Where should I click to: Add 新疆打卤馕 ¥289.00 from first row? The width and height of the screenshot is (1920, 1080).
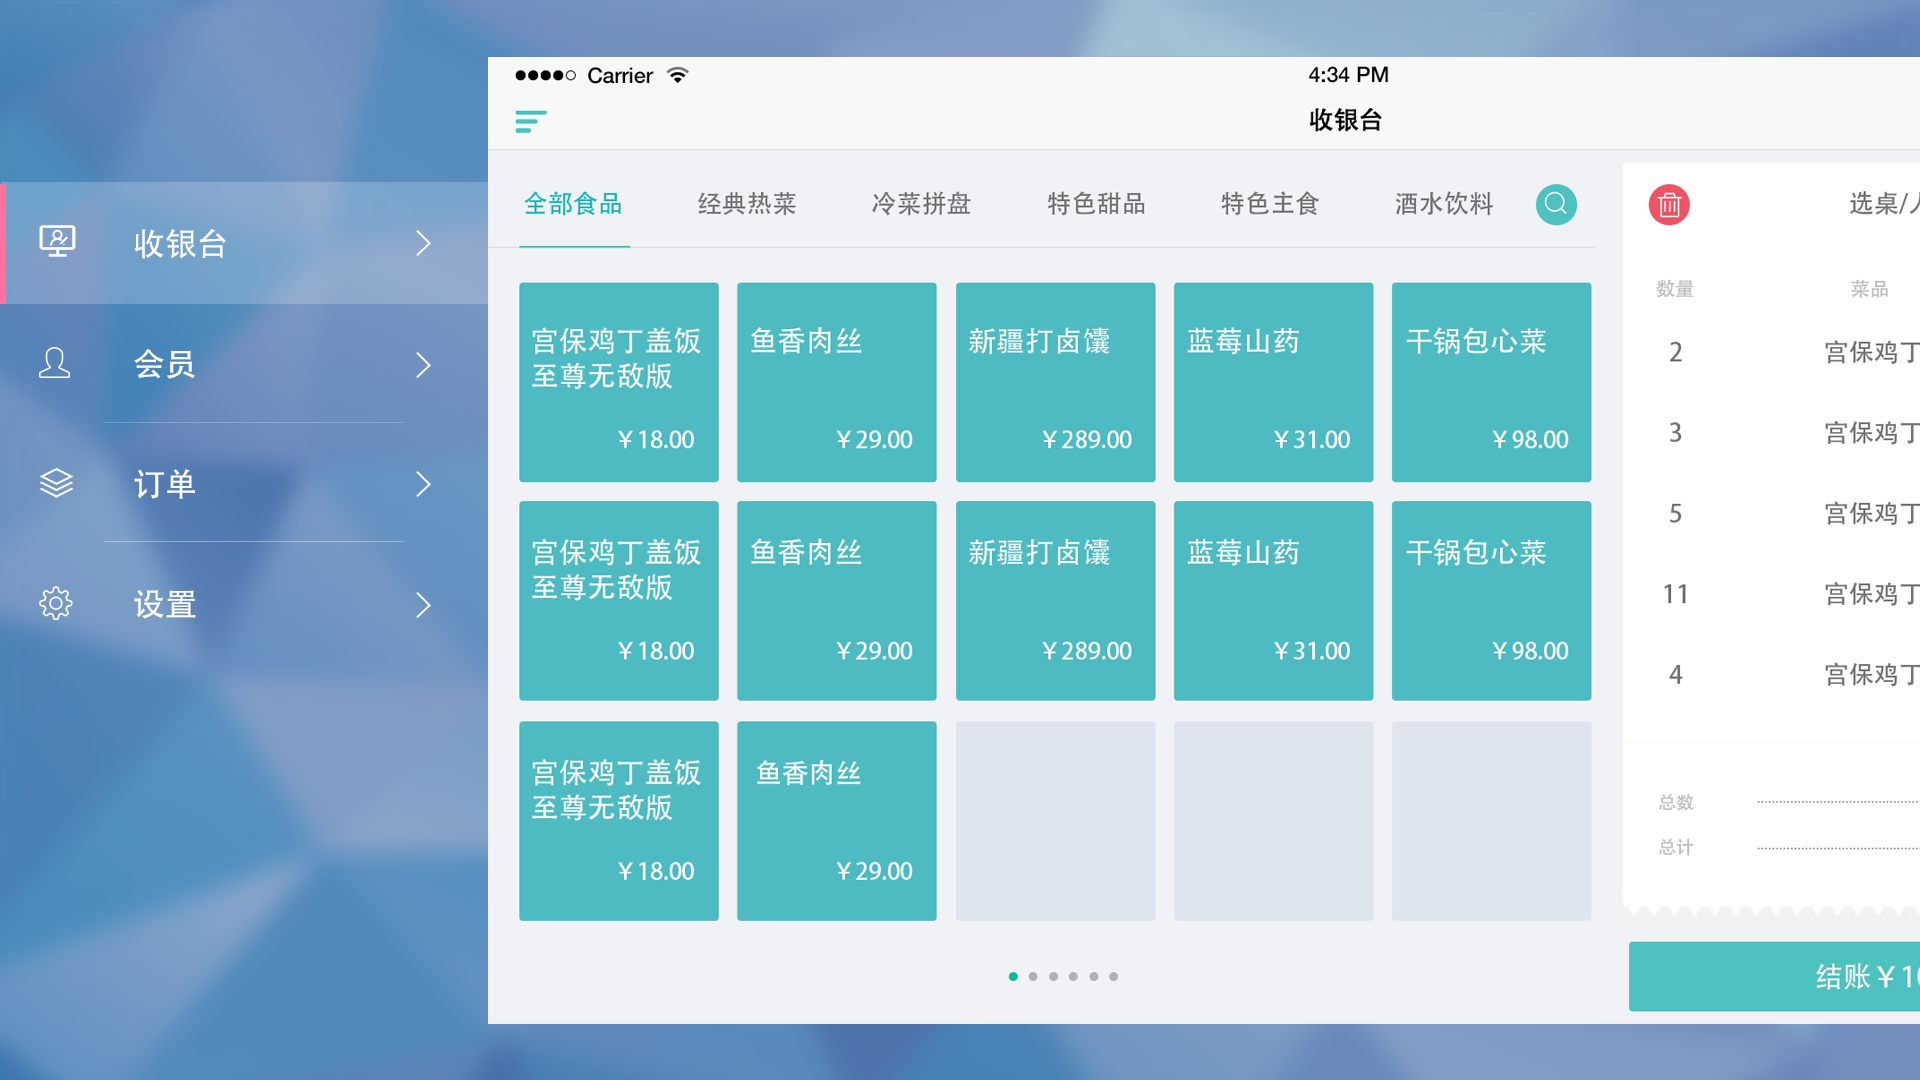[x=1055, y=382]
